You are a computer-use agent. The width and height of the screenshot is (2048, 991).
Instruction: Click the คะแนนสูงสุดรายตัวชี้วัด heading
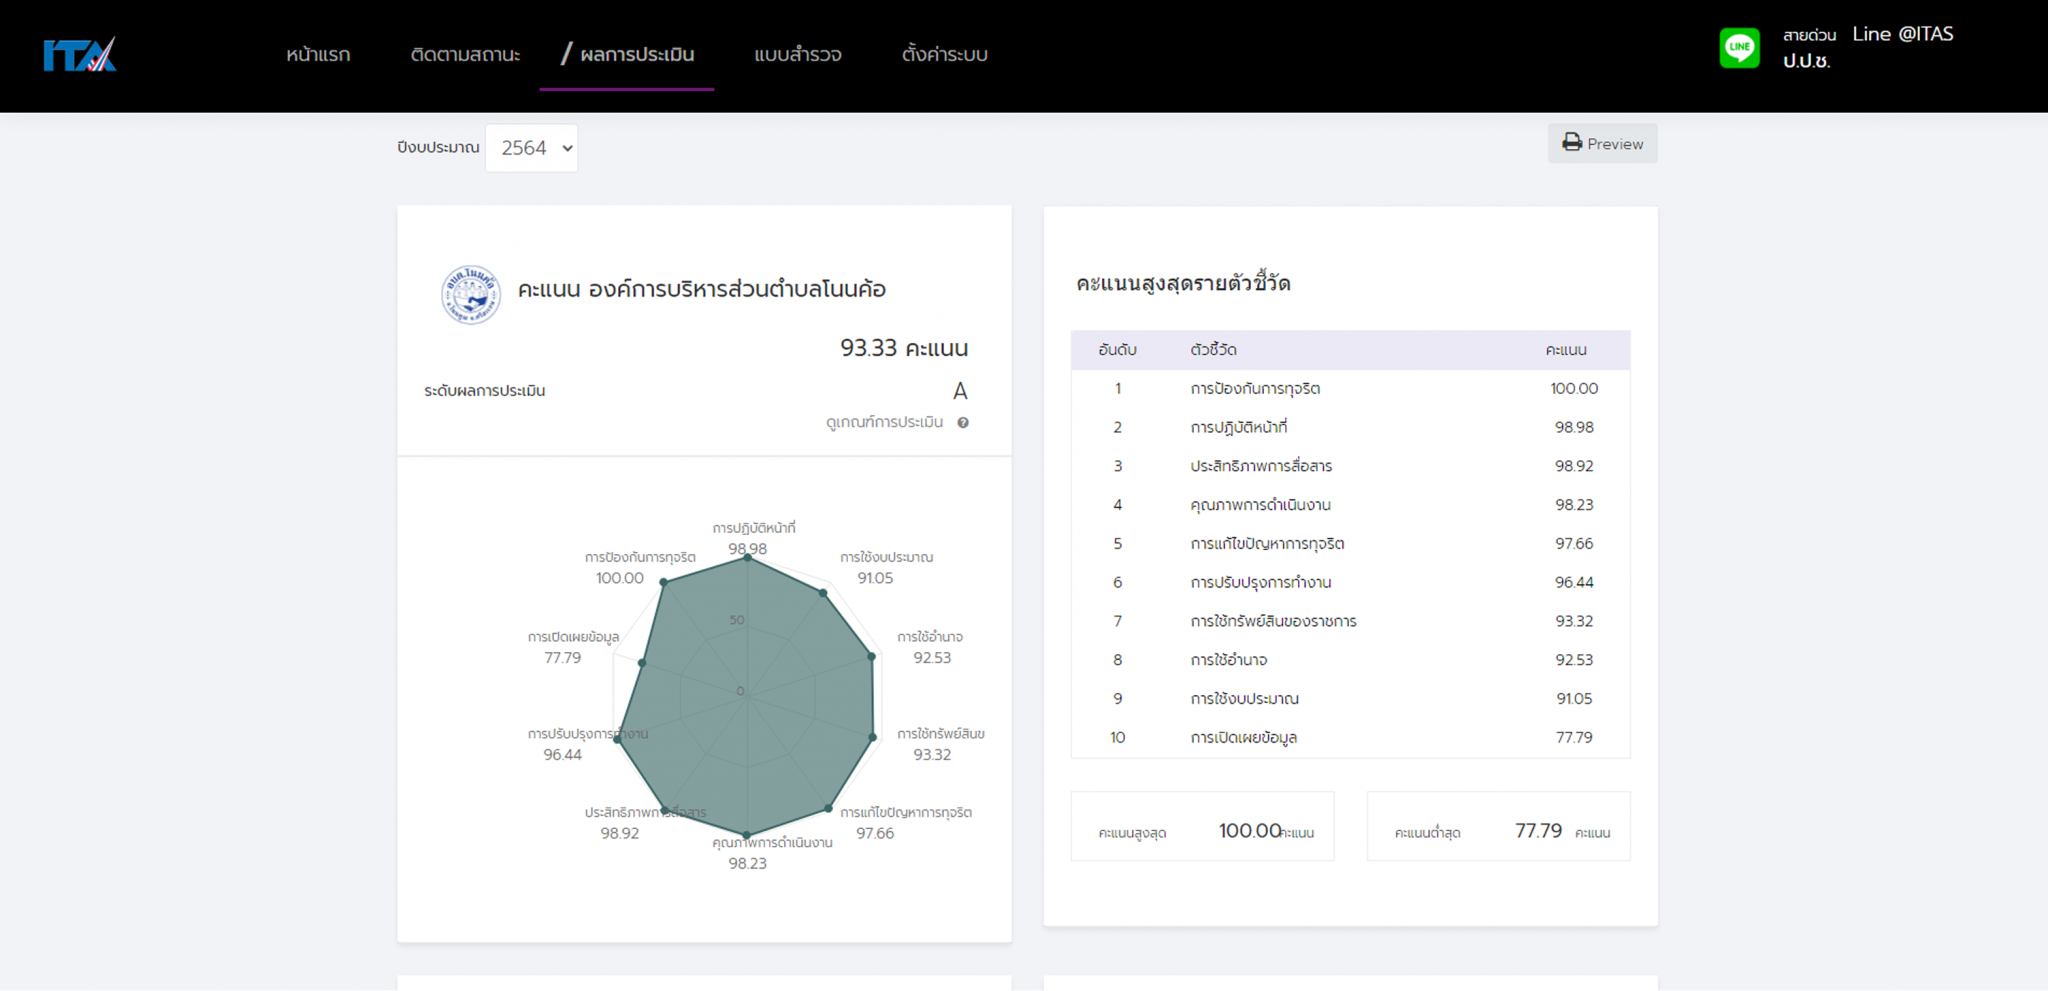(1183, 284)
